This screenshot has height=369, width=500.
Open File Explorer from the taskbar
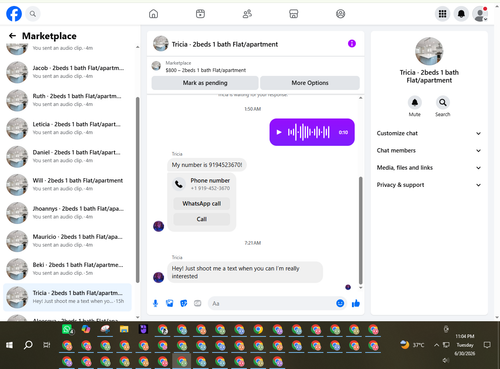pyautogui.click(x=124, y=330)
